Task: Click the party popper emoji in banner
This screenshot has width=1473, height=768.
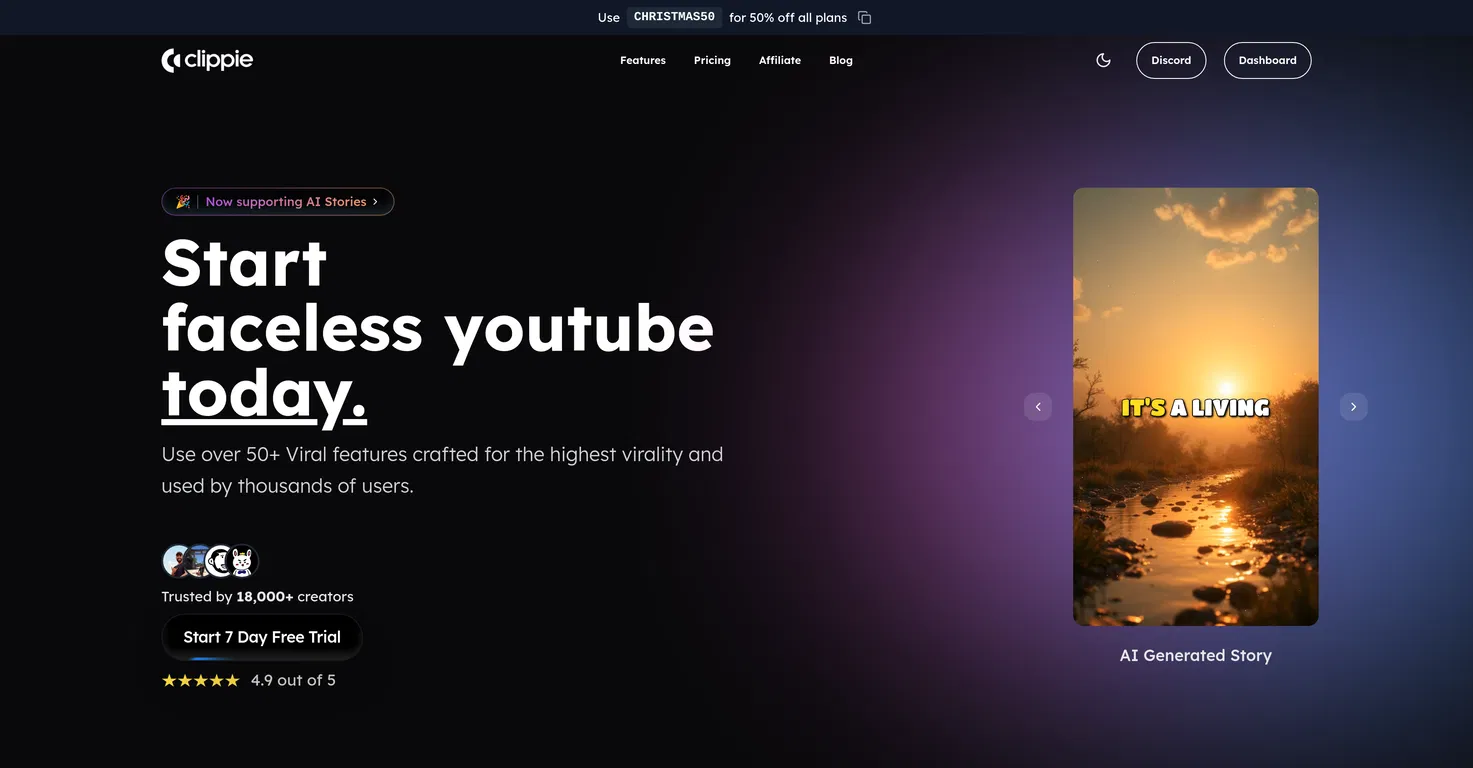Action: [x=183, y=202]
